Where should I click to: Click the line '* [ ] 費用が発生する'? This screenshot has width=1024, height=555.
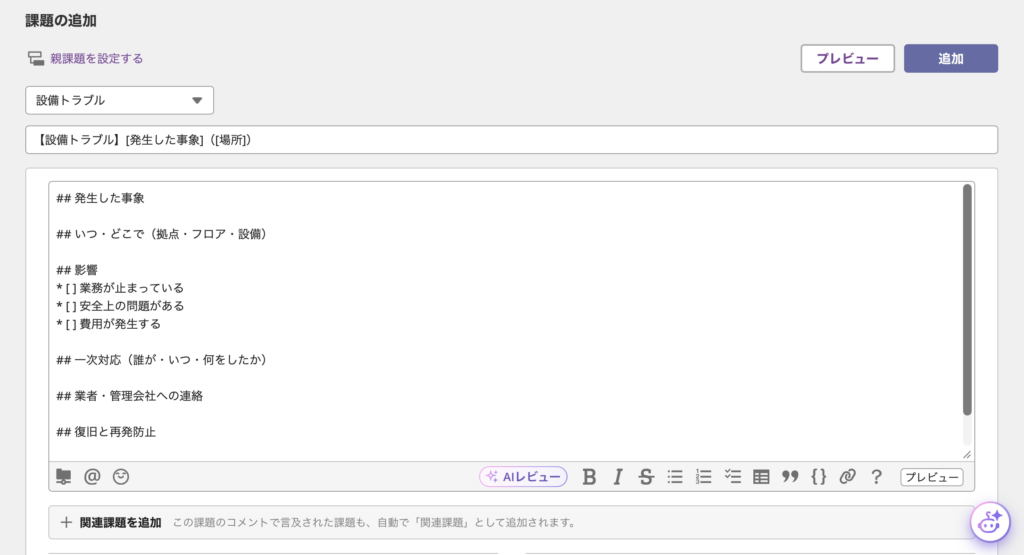click(108, 324)
